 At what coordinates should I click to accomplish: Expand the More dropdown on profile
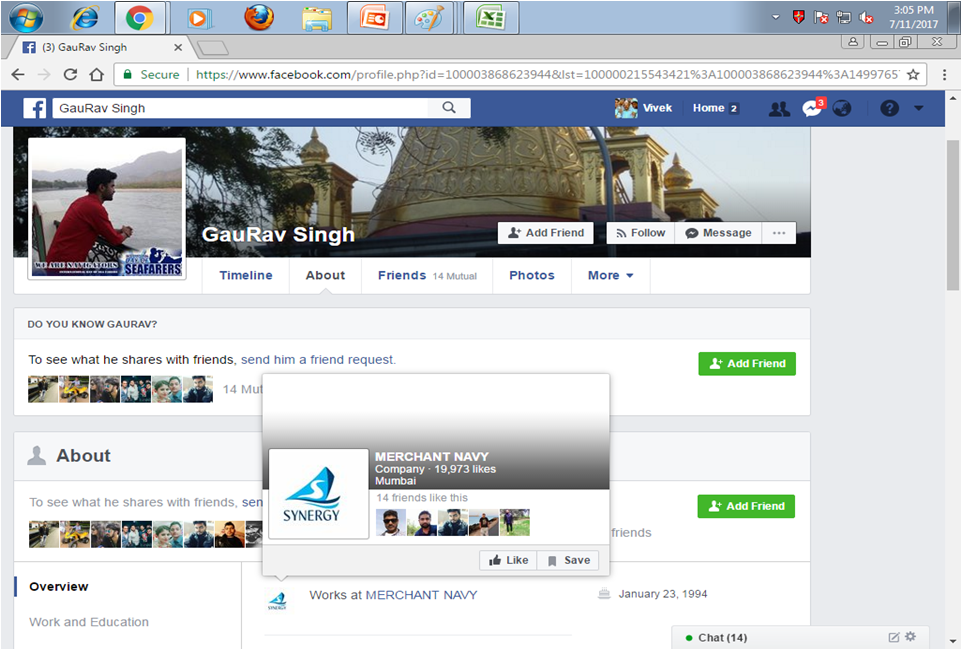tap(610, 276)
